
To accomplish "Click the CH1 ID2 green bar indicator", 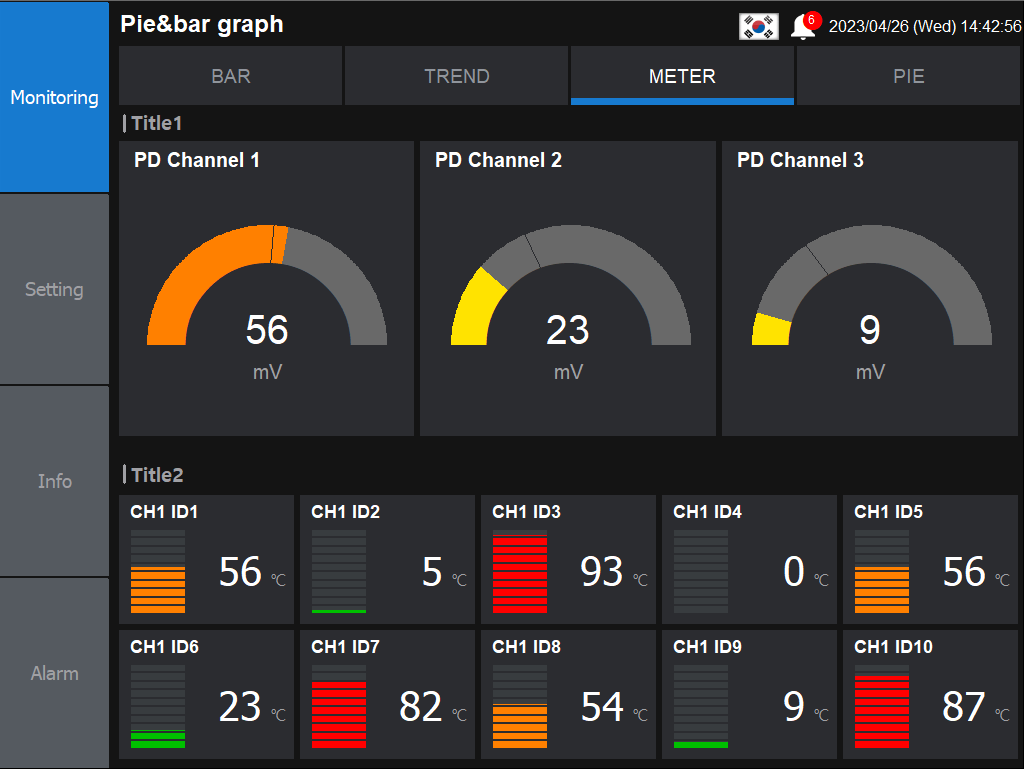I will pyautogui.click(x=339, y=572).
